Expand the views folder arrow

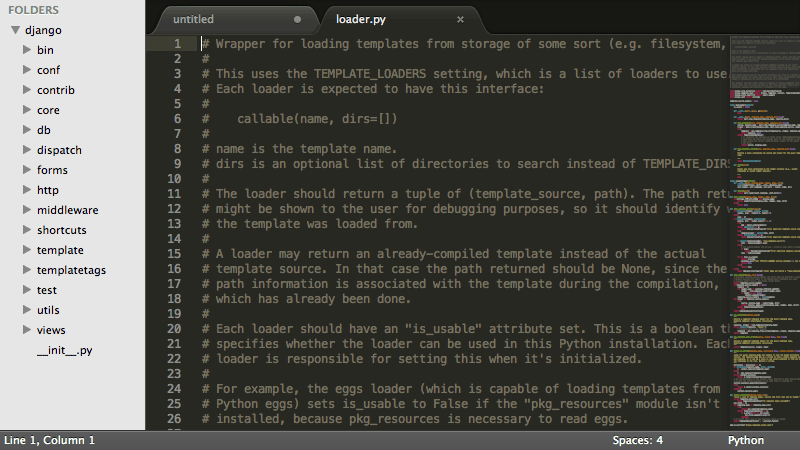(27, 330)
